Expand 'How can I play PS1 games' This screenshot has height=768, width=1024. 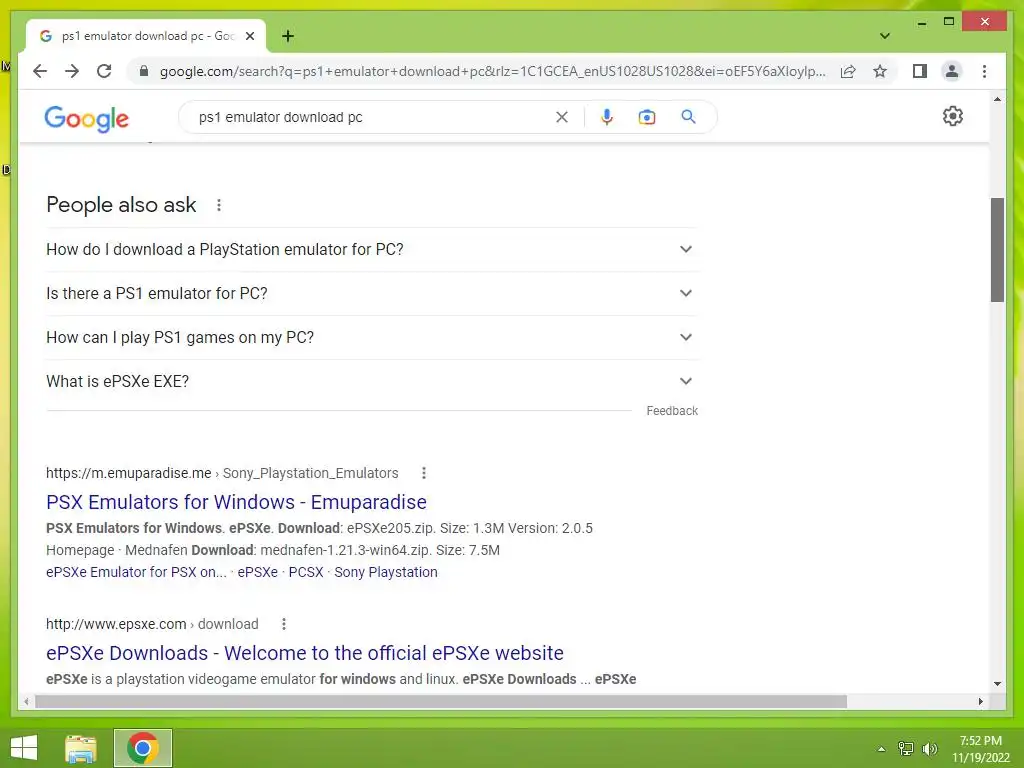click(371, 338)
